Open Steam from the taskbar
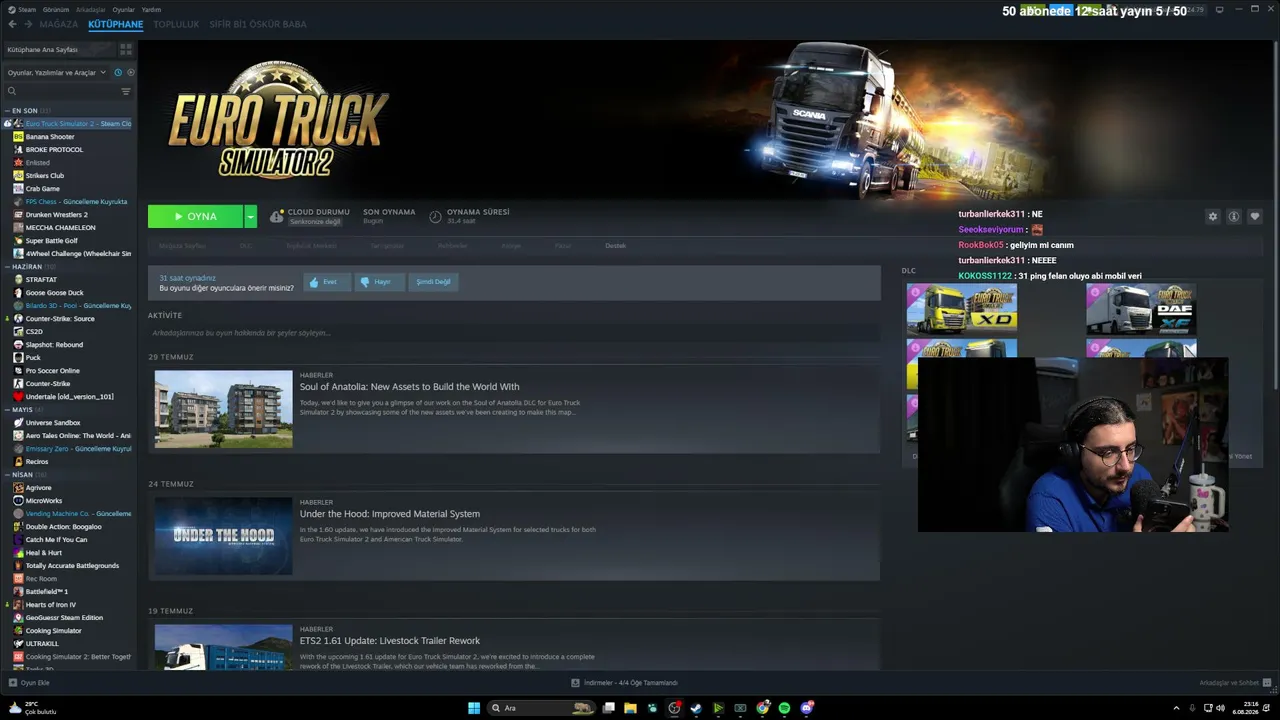The image size is (1280, 720). (x=696, y=708)
